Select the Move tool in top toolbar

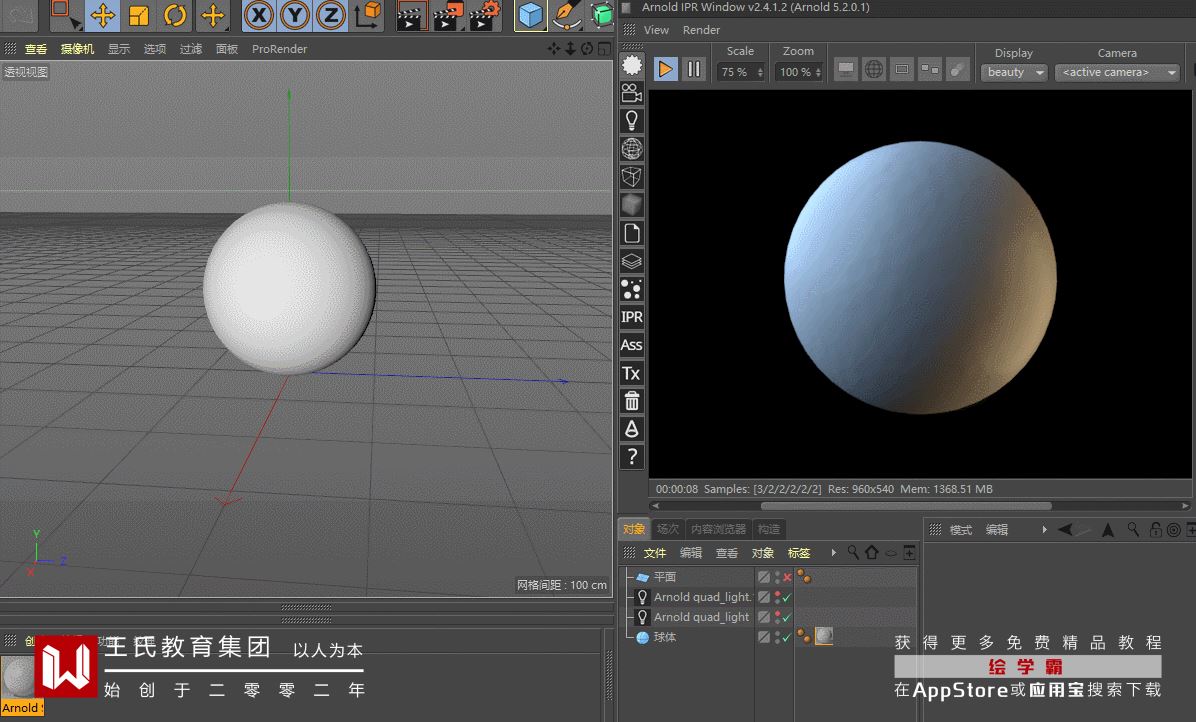102,15
